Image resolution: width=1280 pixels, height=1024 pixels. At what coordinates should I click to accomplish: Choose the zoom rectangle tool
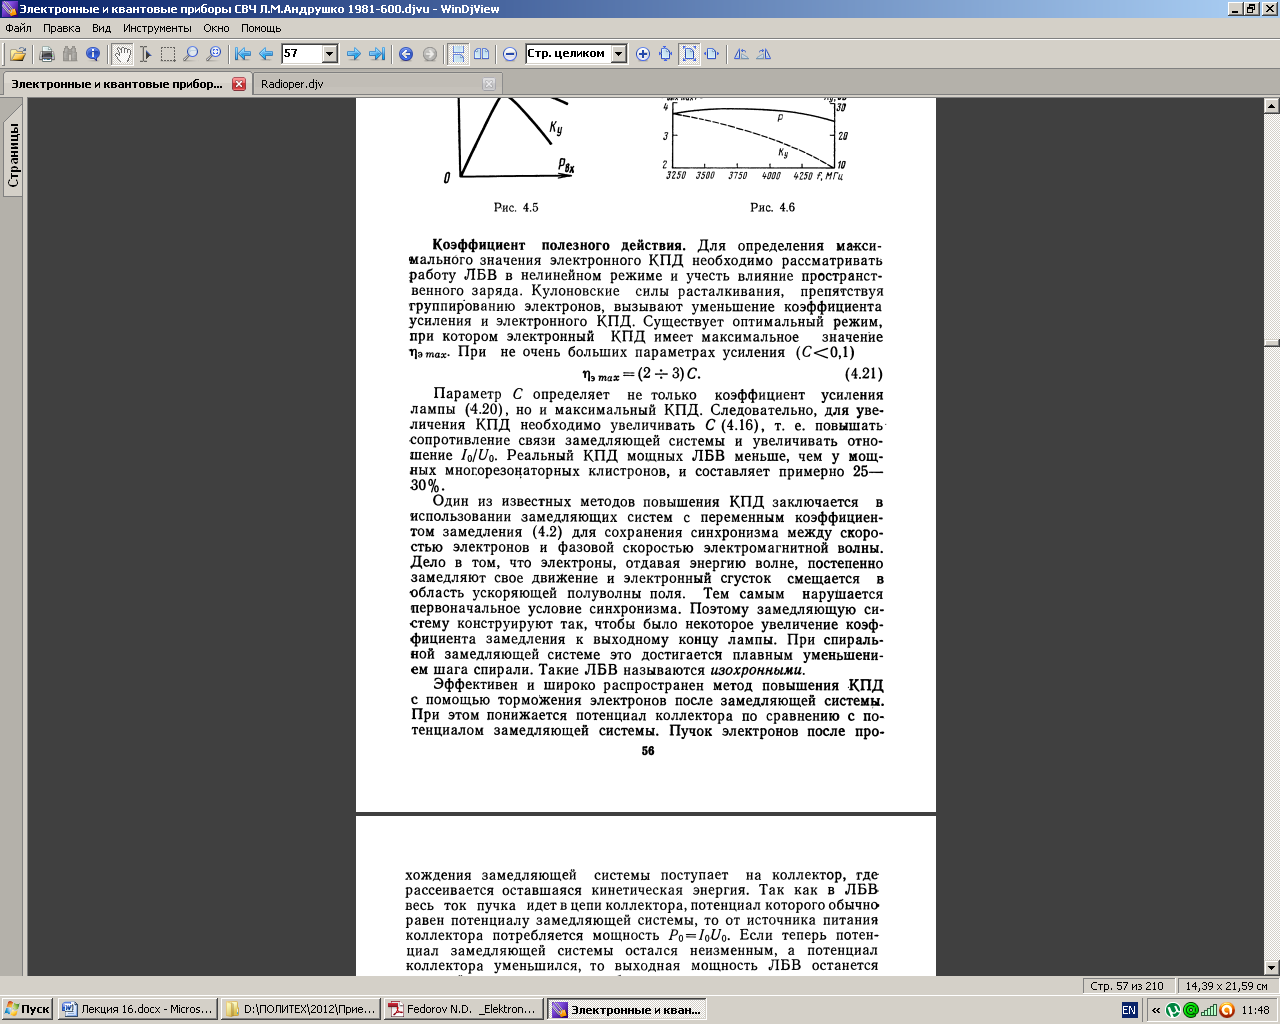pos(214,54)
